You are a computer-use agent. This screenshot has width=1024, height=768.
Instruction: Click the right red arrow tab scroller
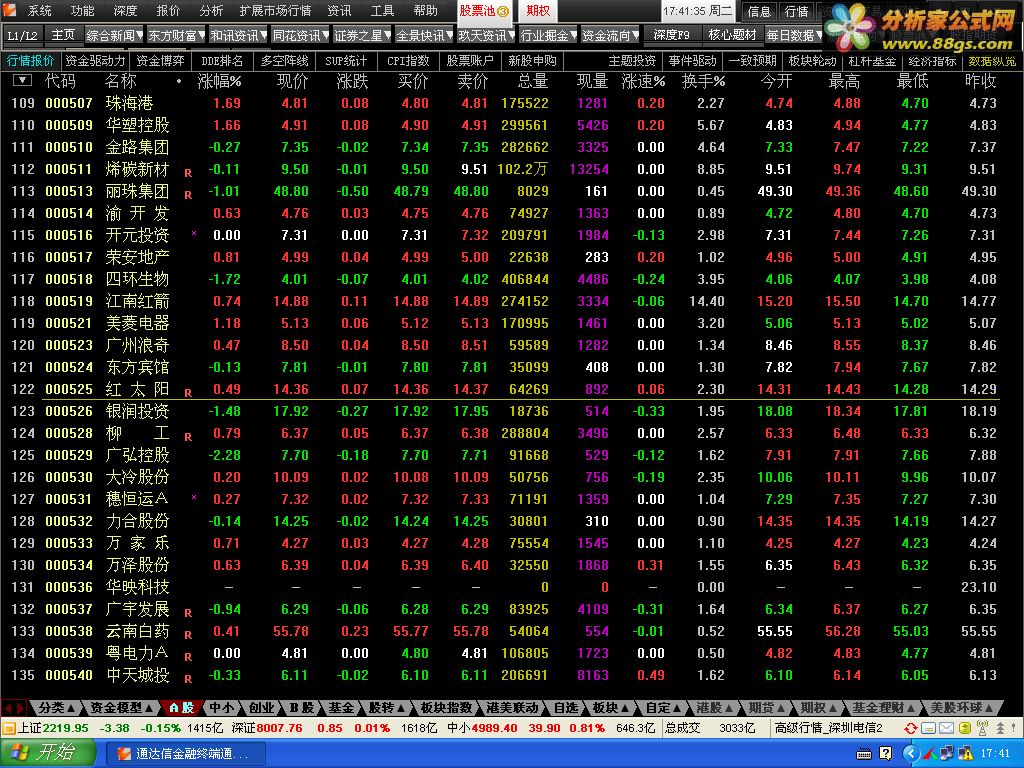pos(21,707)
